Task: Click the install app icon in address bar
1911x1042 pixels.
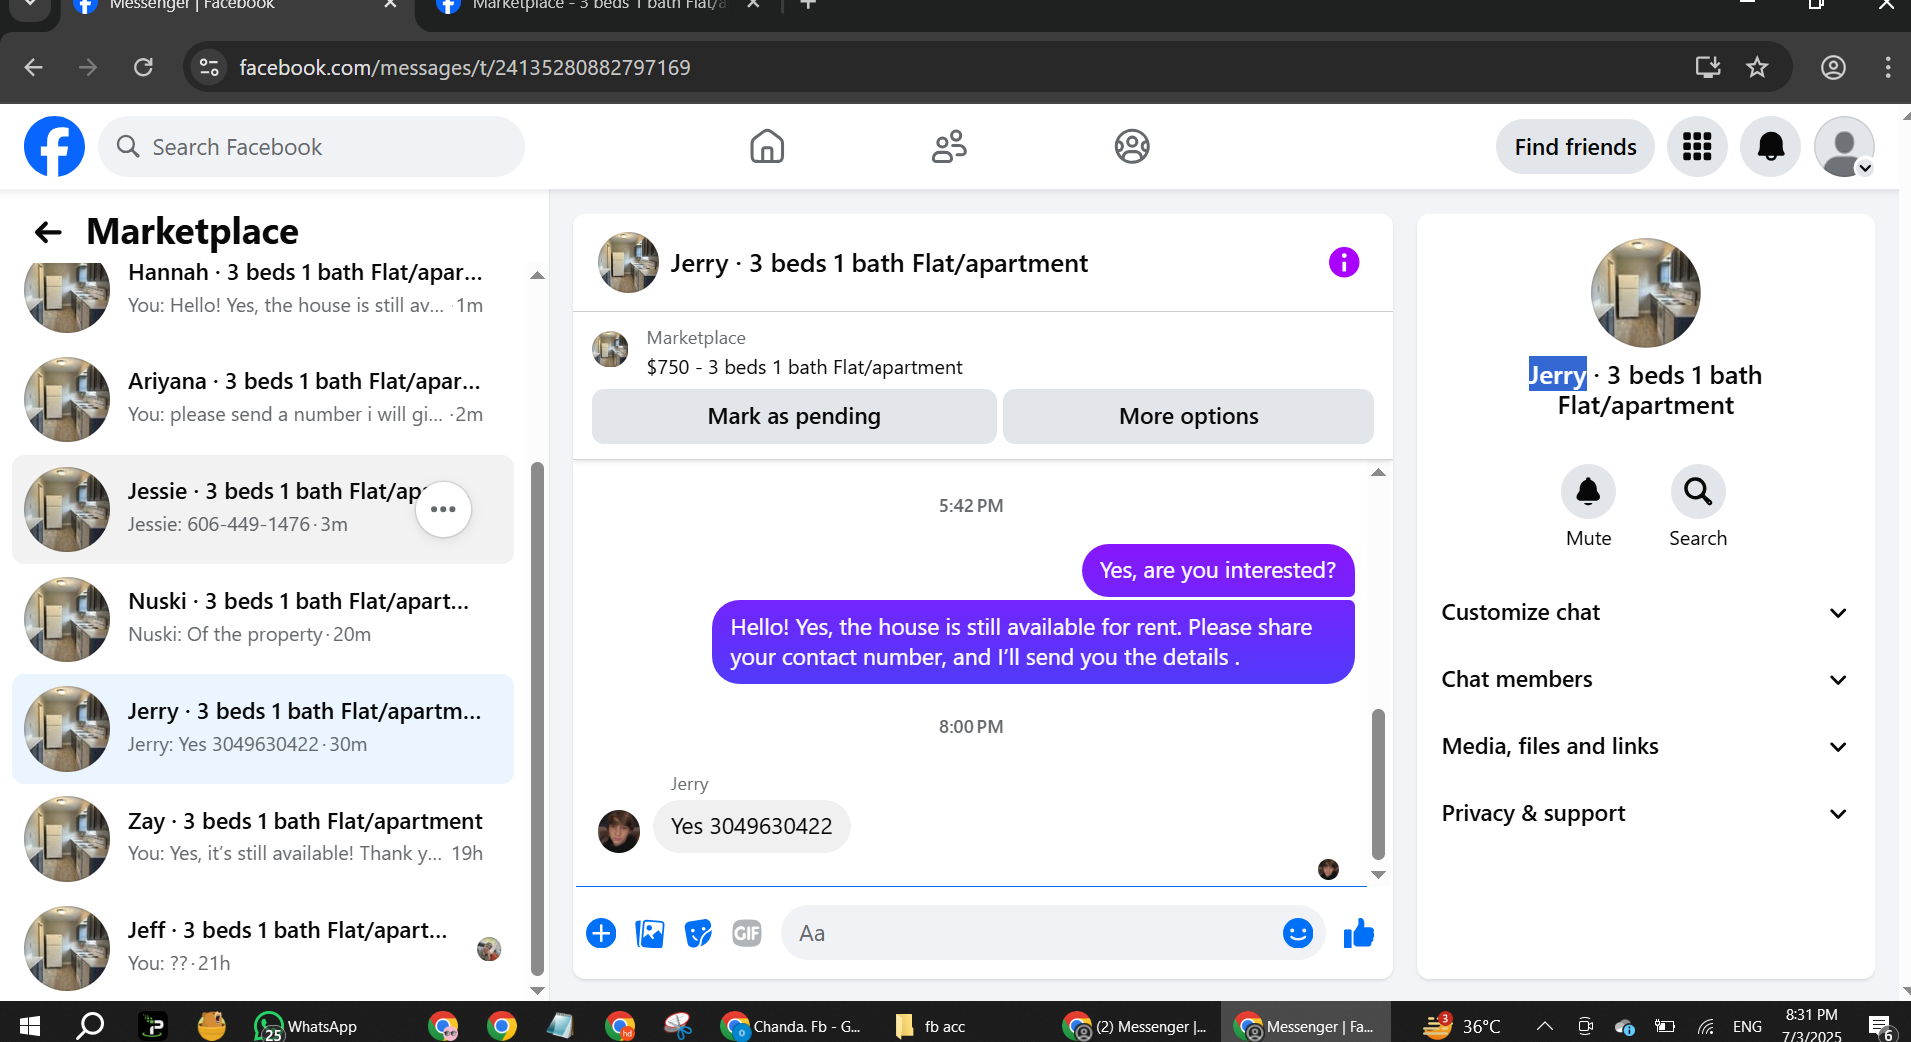Action: coord(1708,67)
